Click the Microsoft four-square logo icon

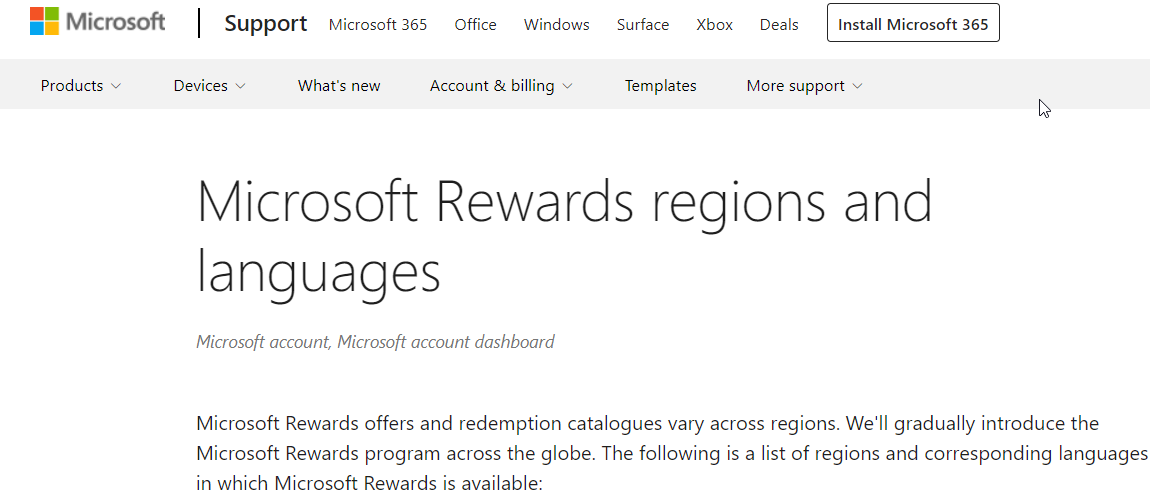(44, 21)
